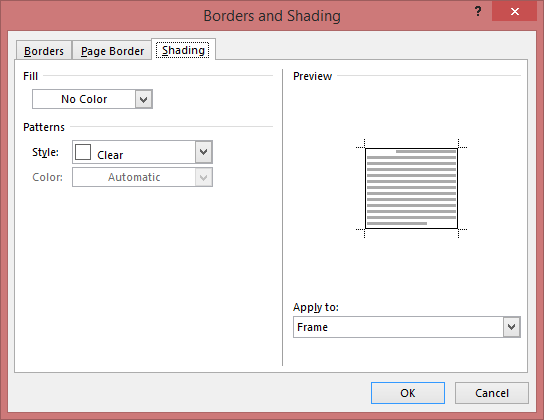Select the Shading tab
This screenshot has width=544, height=420.
tap(183, 50)
